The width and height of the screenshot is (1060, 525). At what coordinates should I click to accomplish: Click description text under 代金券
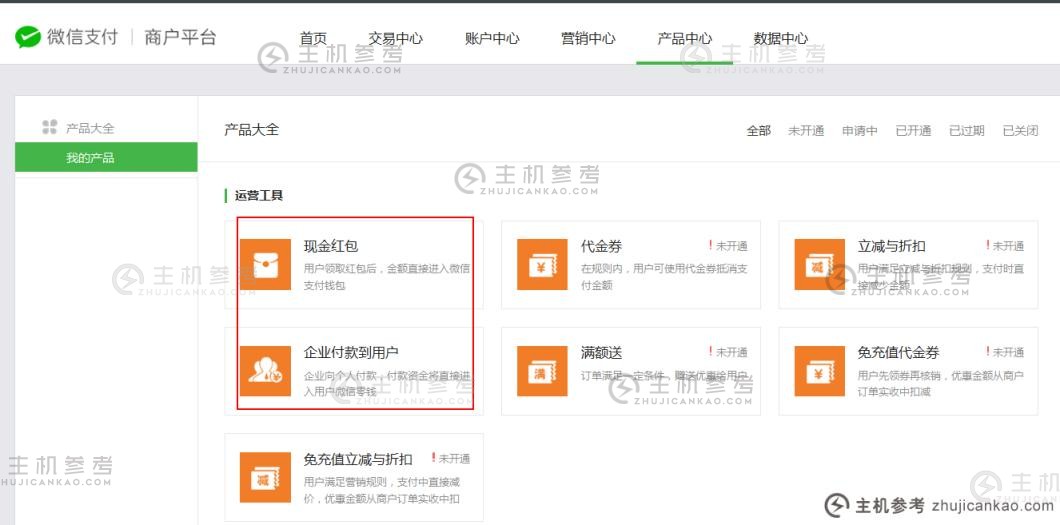(x=664, y=277)
